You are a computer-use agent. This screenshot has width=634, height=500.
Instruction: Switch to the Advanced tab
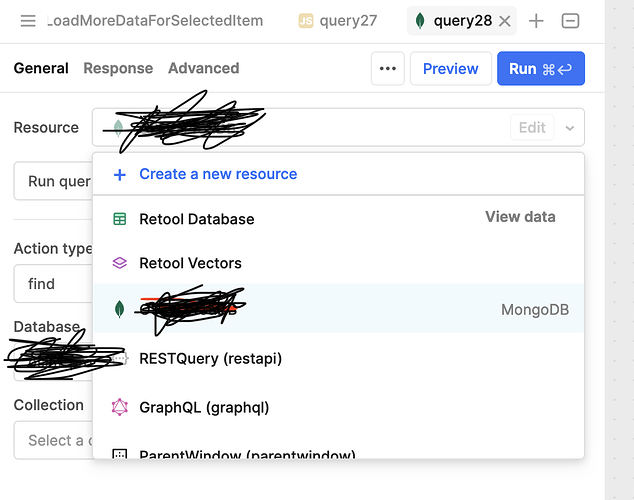point(204,68)
